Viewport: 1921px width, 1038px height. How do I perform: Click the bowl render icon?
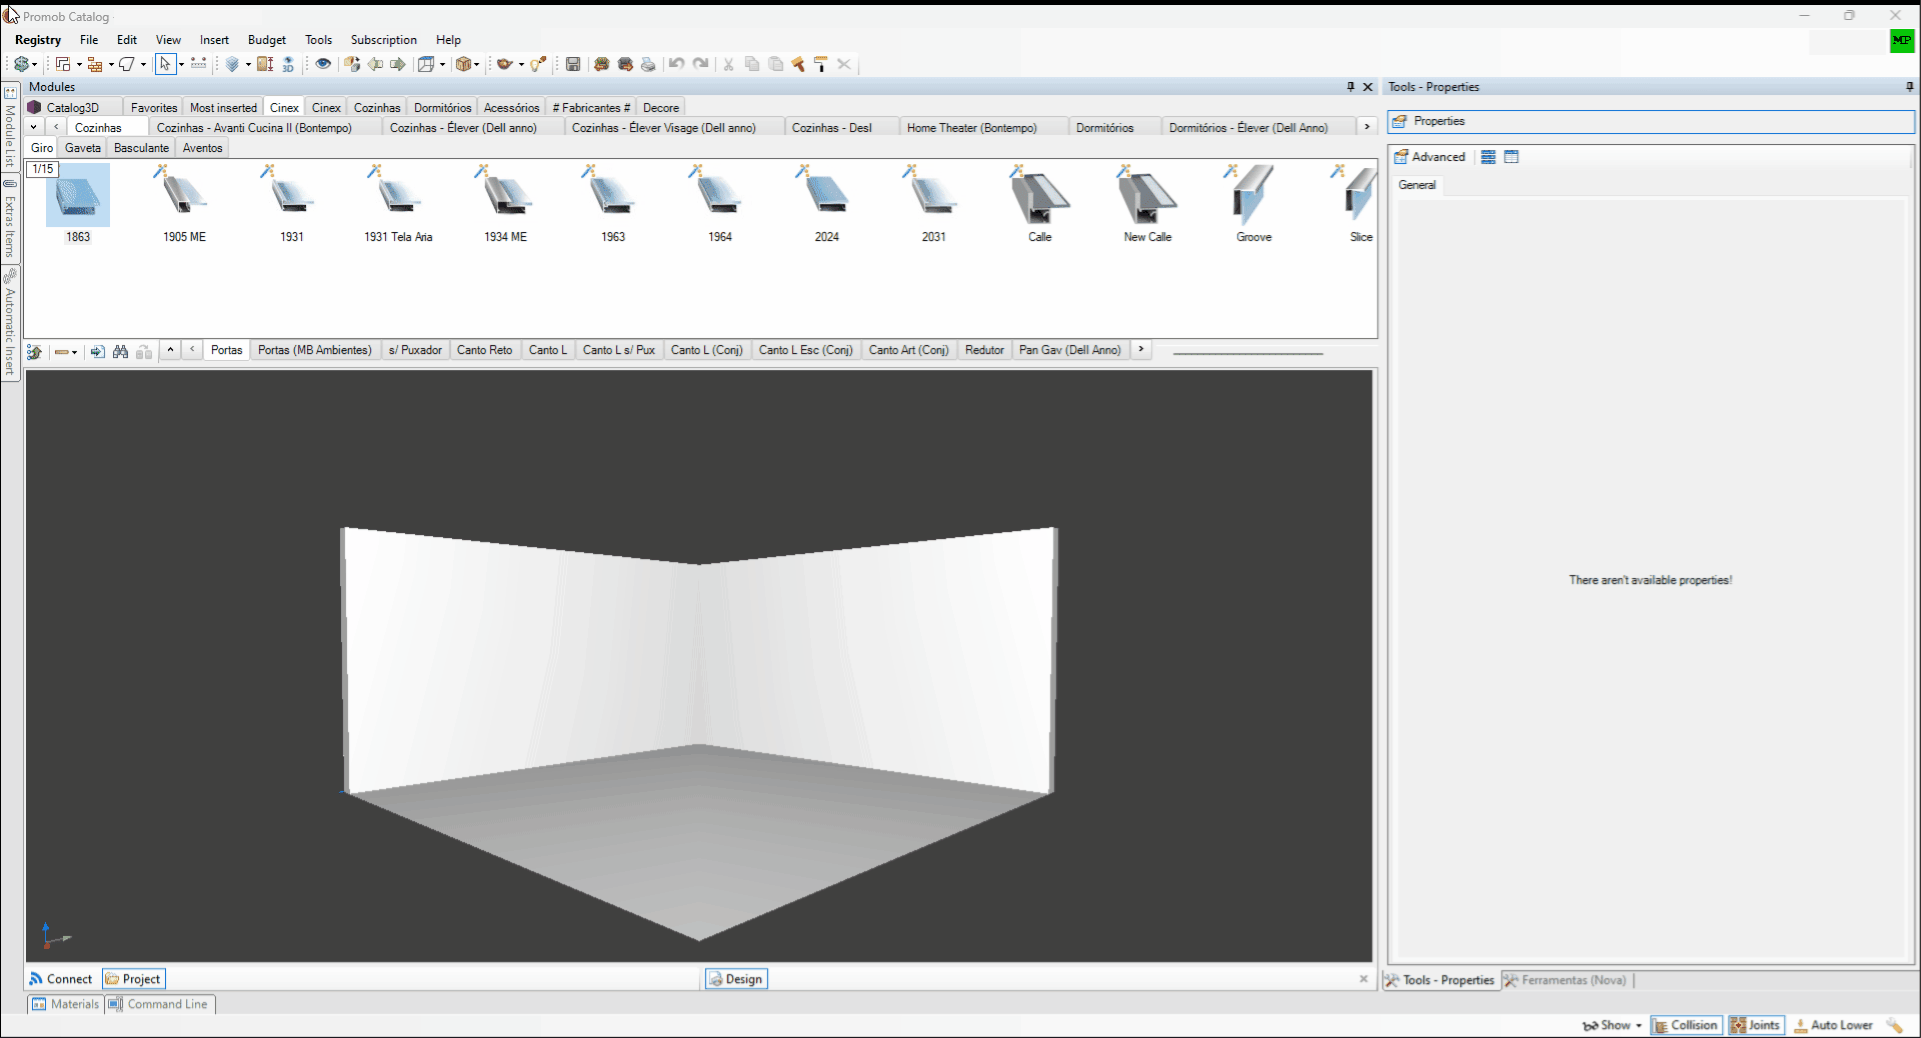505,64
